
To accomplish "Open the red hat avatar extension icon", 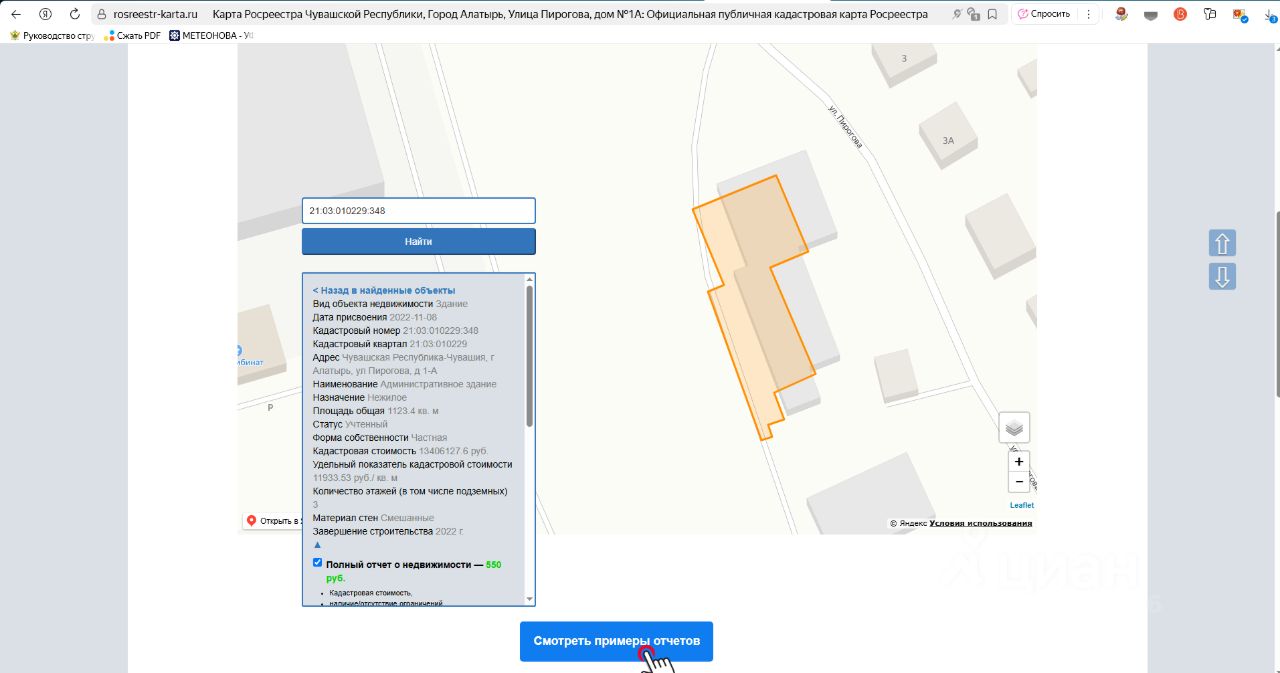I will (1122, 14).
